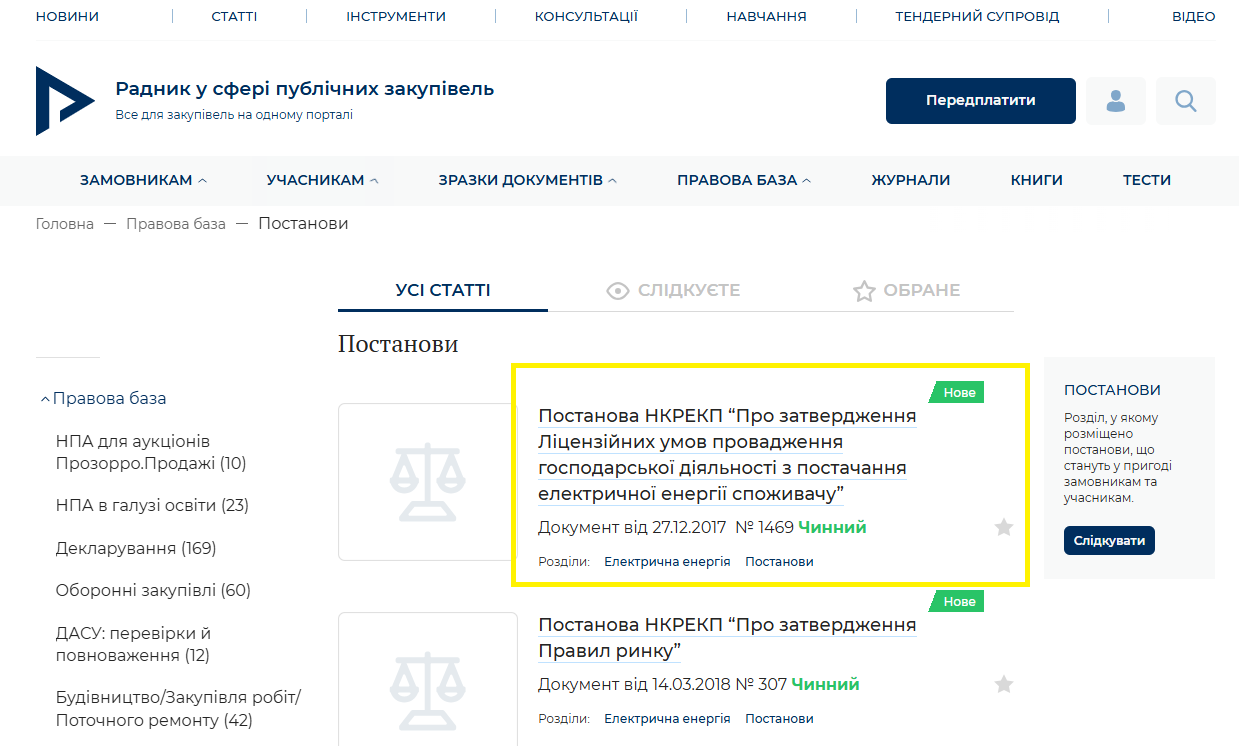This screenshot has width=1239, height=746.
Task: Open the Правова база breadcrumb link
Action: tap(175, 224)
